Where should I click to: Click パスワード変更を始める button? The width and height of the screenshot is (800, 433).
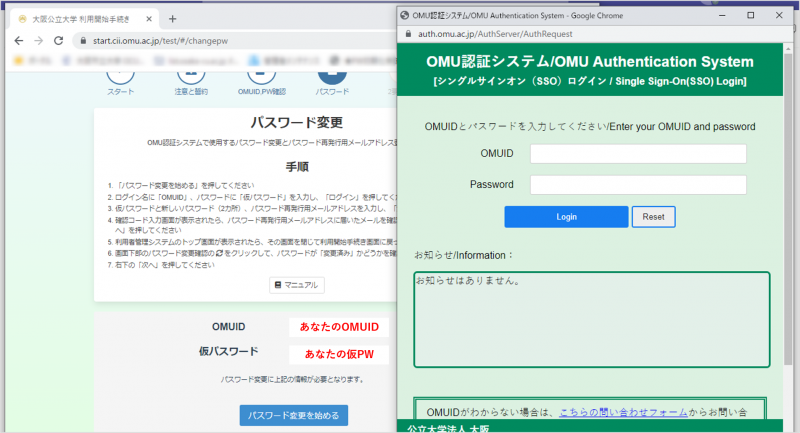(294, 415)
